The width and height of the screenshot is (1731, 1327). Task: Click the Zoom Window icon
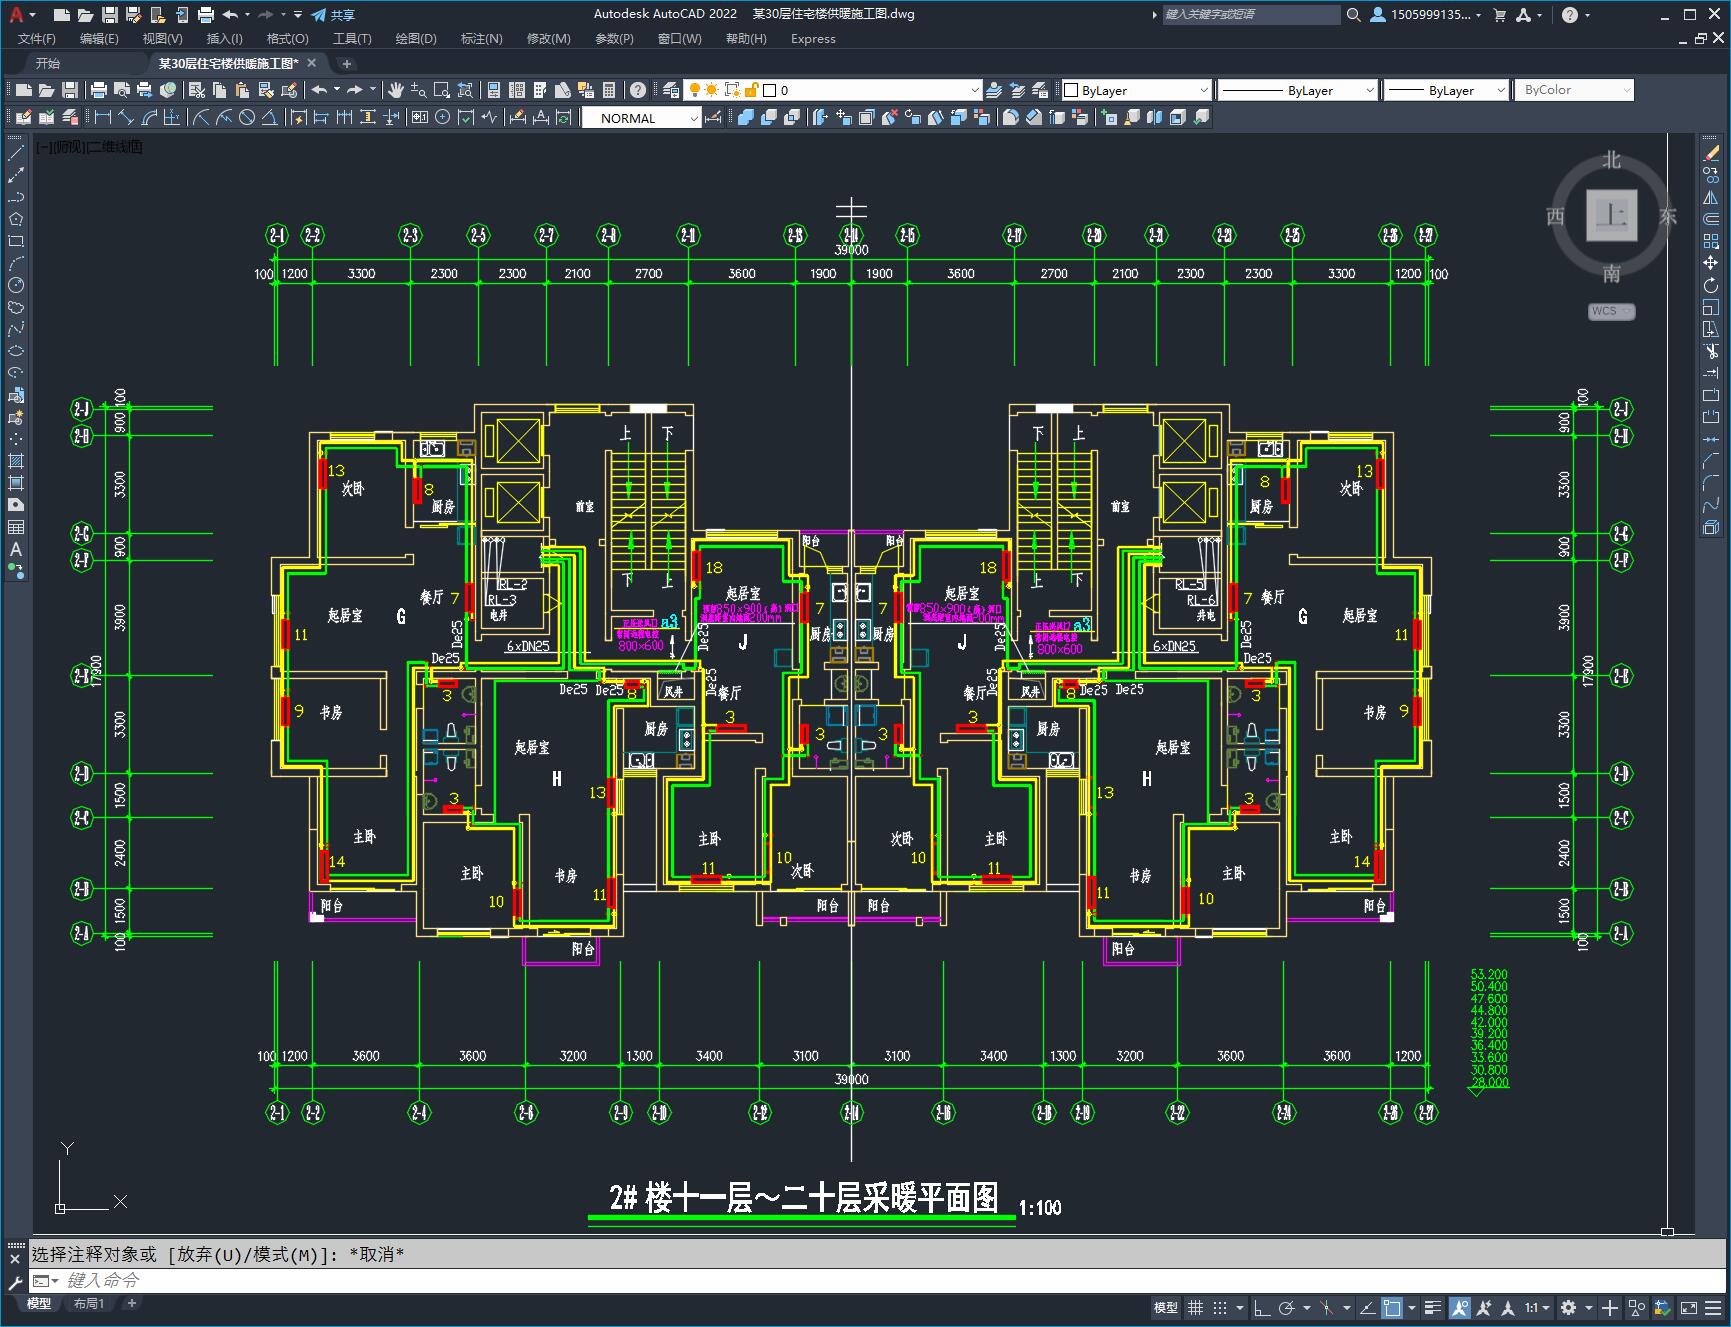[x=442, y=90]
